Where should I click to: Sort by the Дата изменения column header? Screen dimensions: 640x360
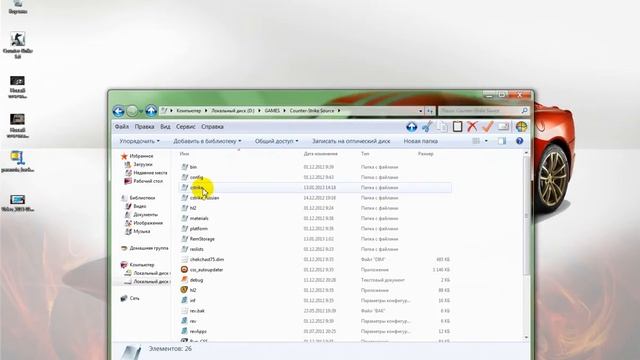(x=320, y=154)
